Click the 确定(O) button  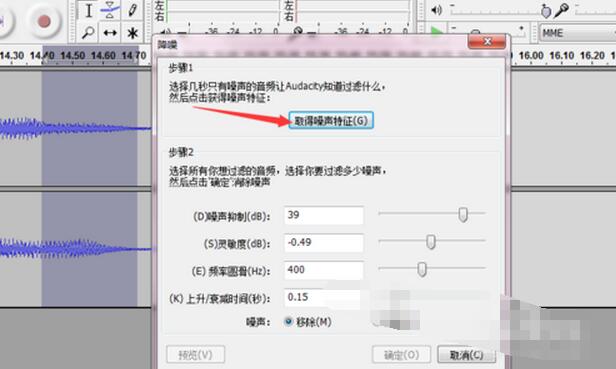pos(402,355)
